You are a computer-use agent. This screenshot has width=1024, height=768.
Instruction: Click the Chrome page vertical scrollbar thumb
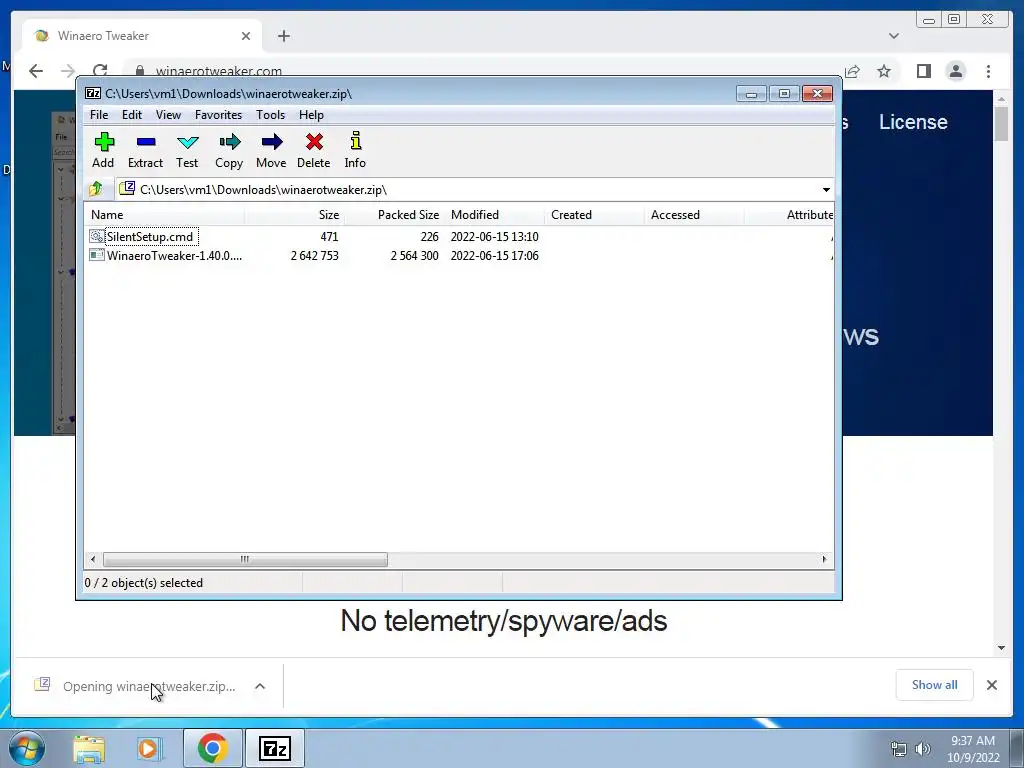(x=1002, y=123)
